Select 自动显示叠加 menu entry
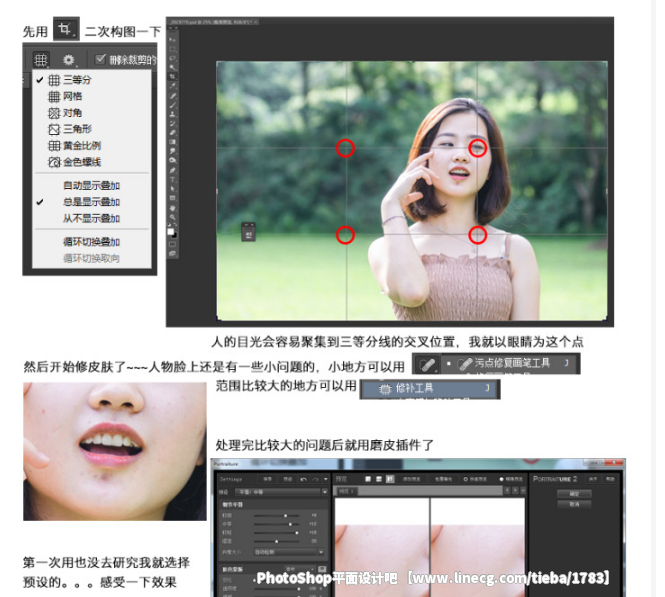The width and height of the screenshot is (665, 597). tap(92, 185)
